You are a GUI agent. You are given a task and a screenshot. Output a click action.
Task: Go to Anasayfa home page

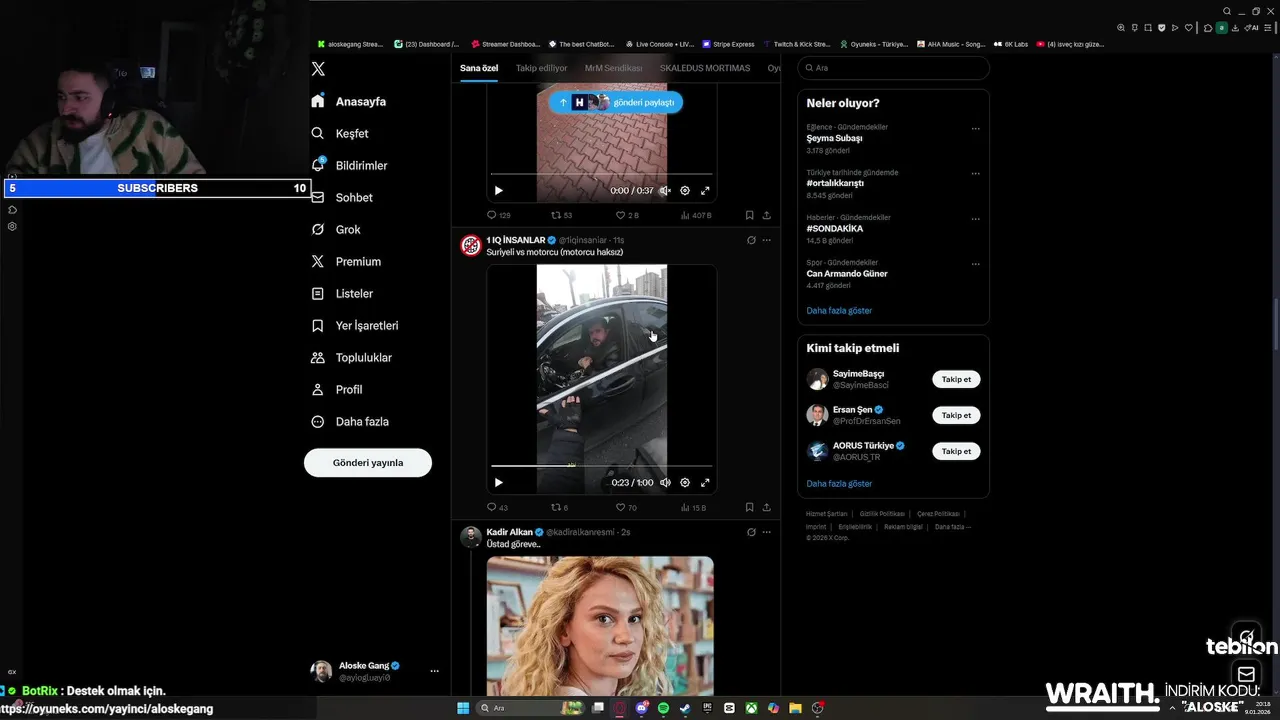(348, 101)
